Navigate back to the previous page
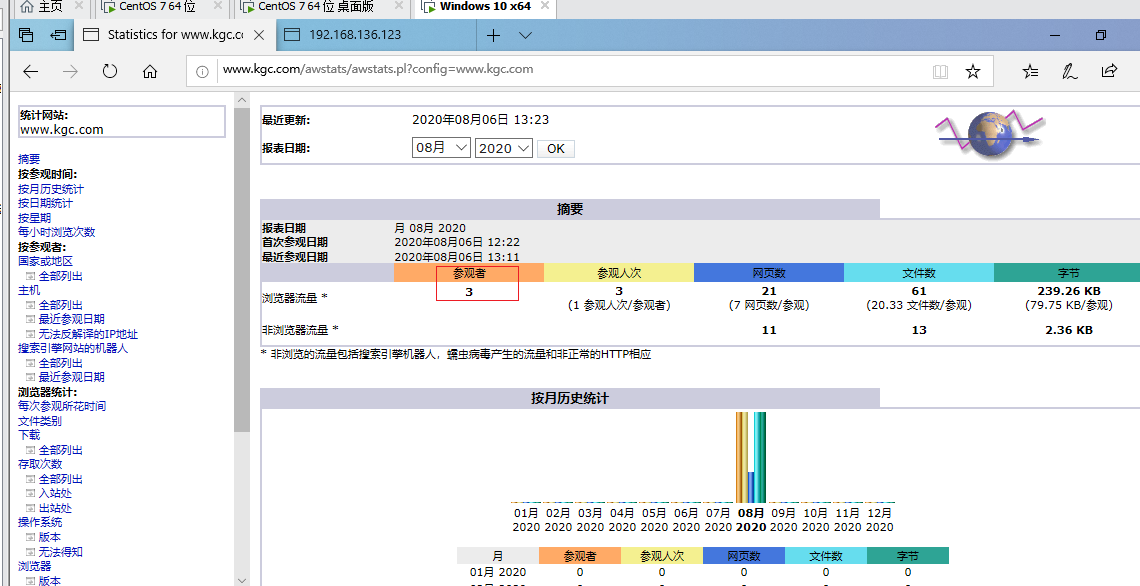 30,71
